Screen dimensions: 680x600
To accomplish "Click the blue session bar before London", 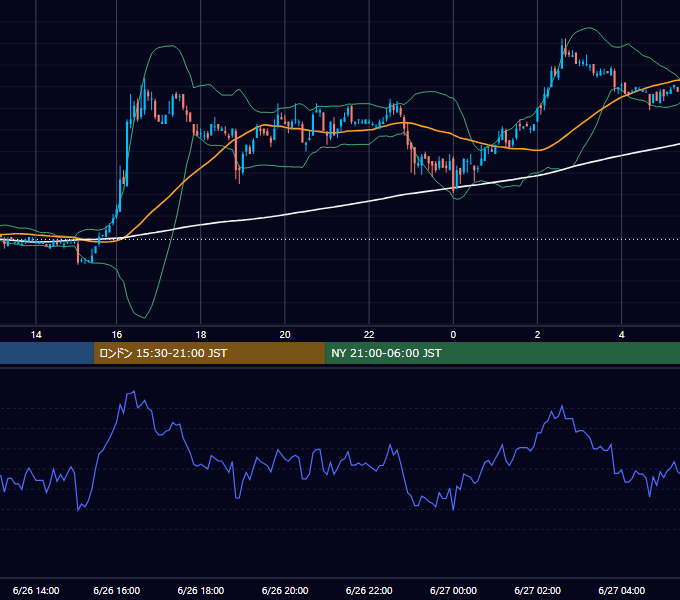I will (47, 353).
